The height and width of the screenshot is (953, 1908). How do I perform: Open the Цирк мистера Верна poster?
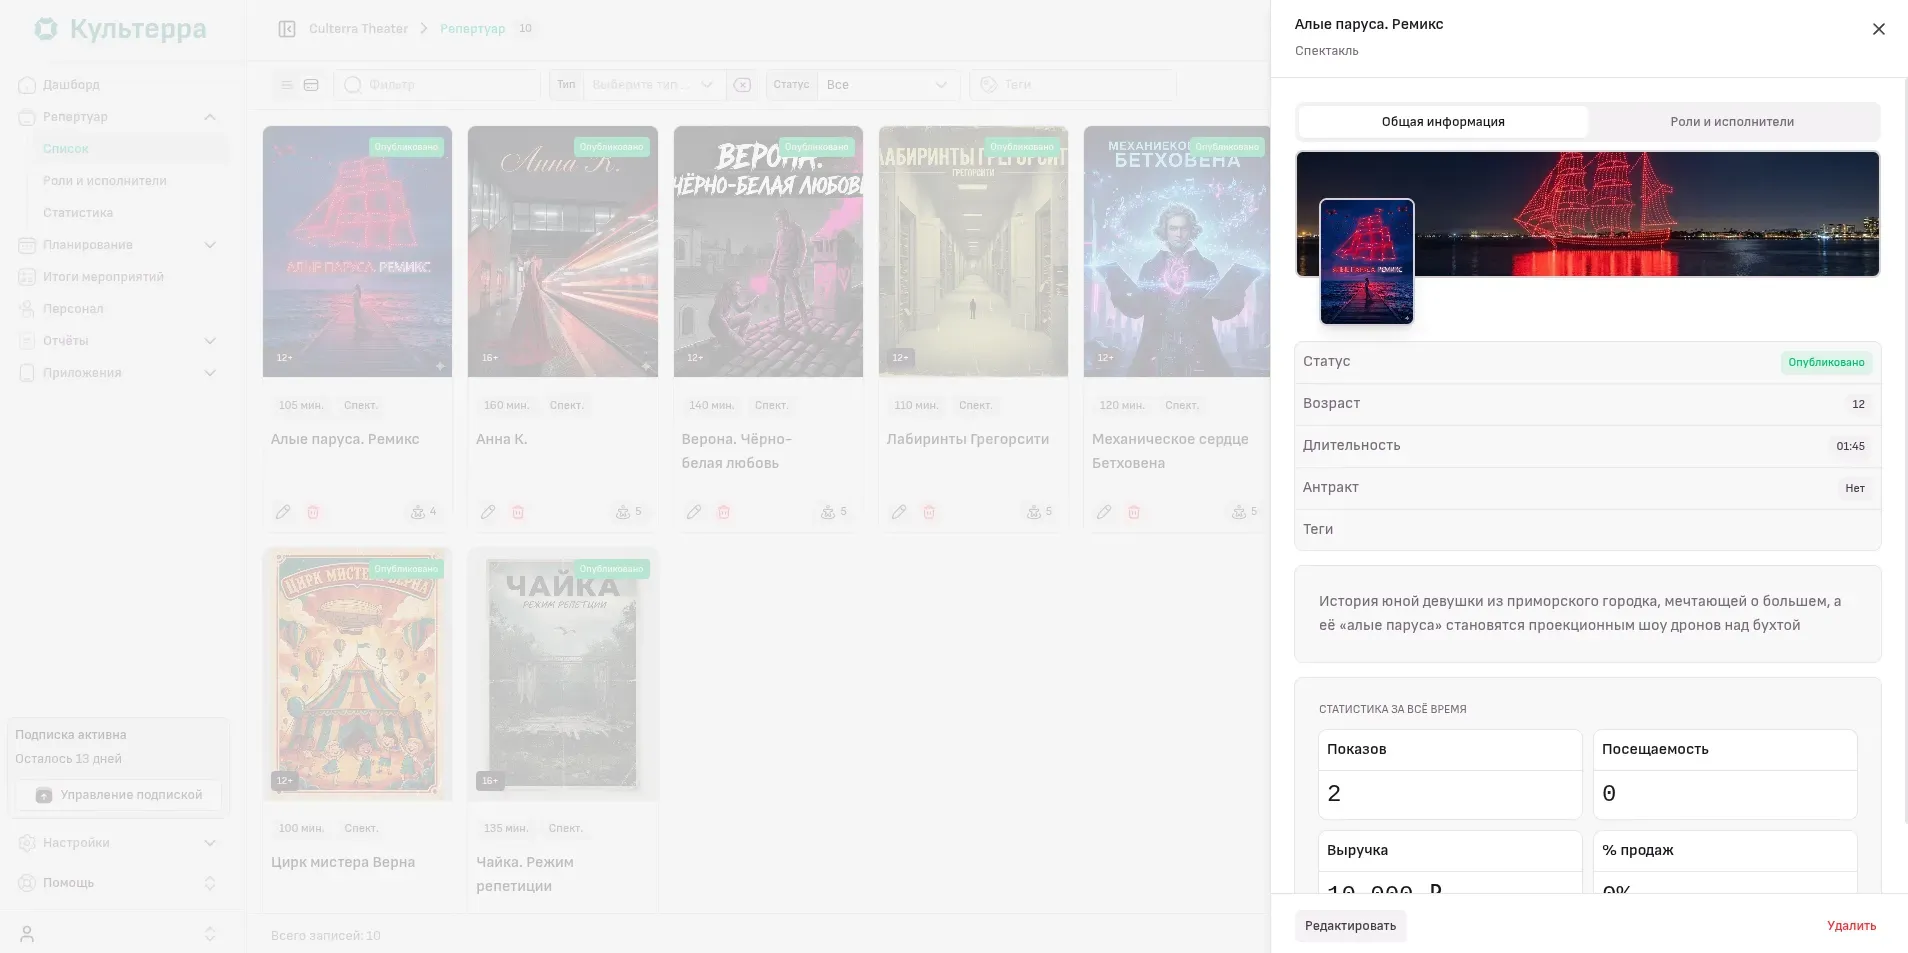(x=357, y=674)
